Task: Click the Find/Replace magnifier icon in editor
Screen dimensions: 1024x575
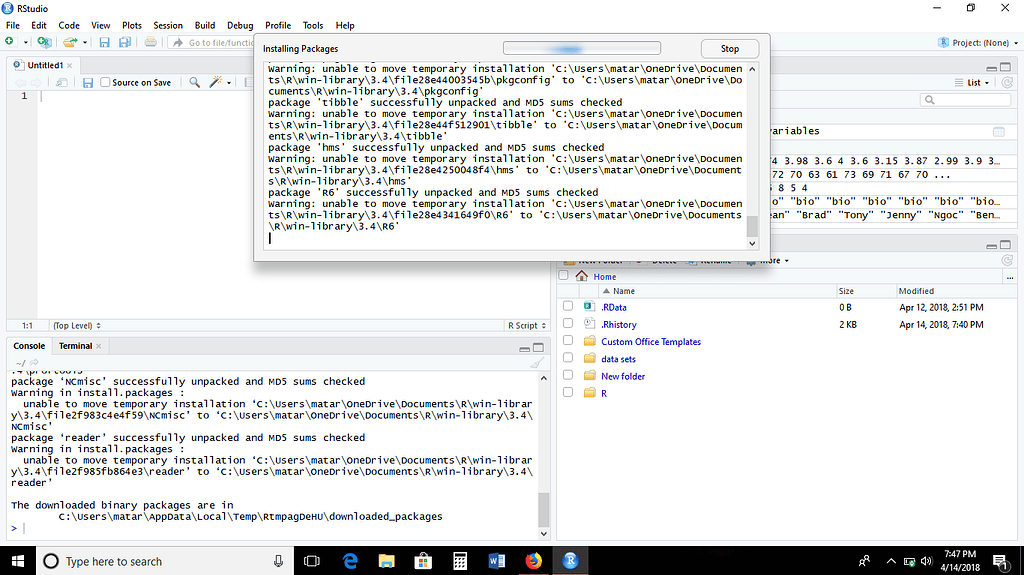Action: tap(194, 82)
